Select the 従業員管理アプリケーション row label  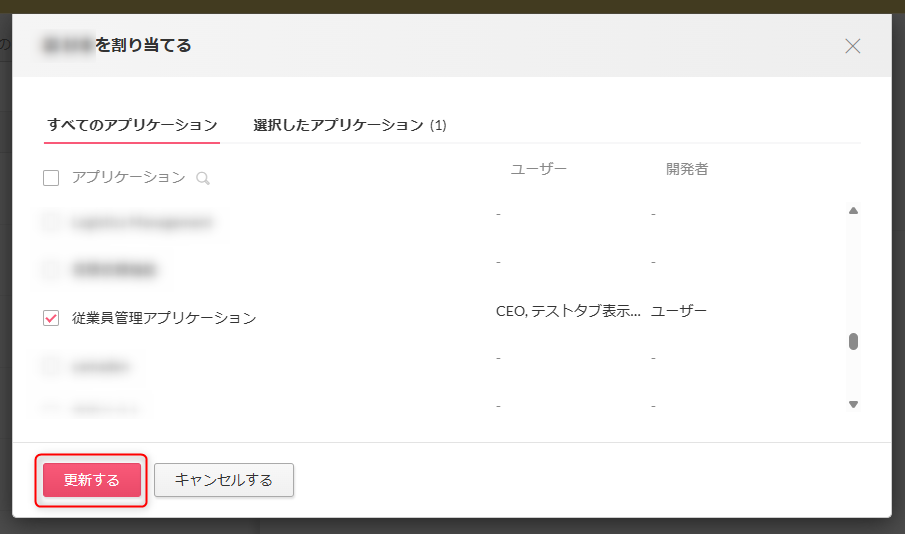164,318
